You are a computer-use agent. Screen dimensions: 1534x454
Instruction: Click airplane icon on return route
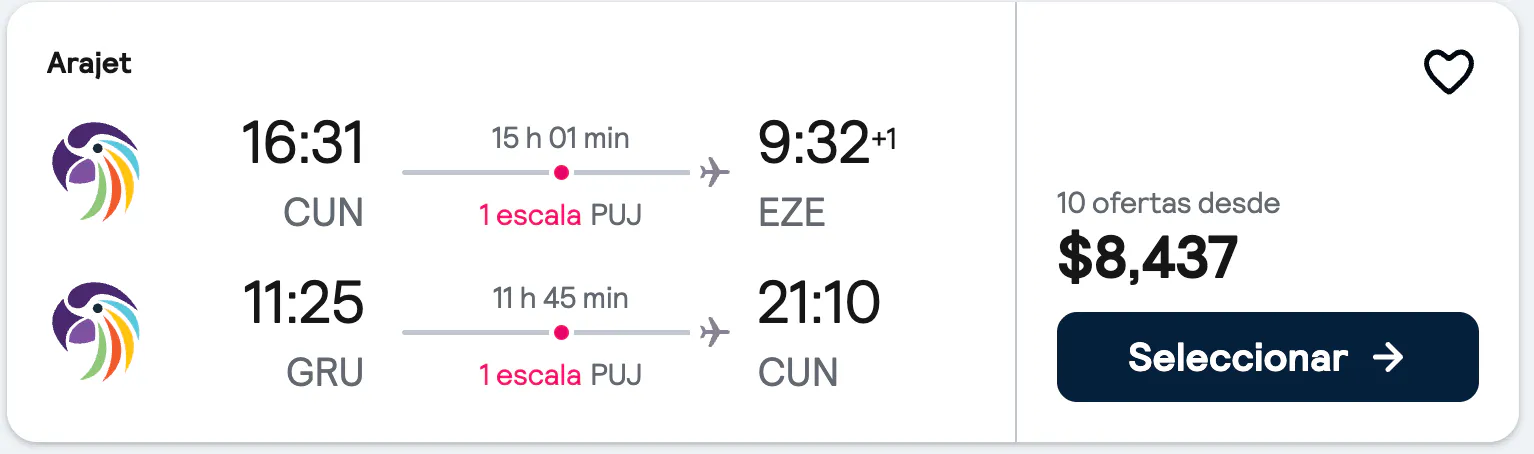[714, 333]
